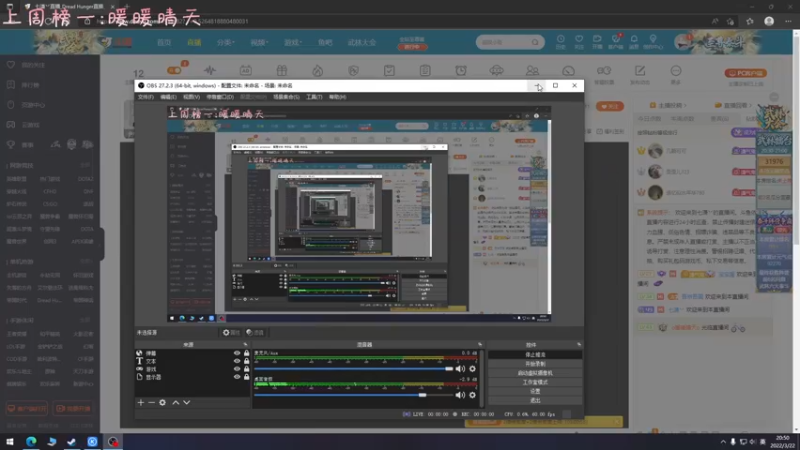The width and height of the screenshot is (800, 450).
Task: Click the two-people icon in streamer toolbar
Action: [532, 70]
